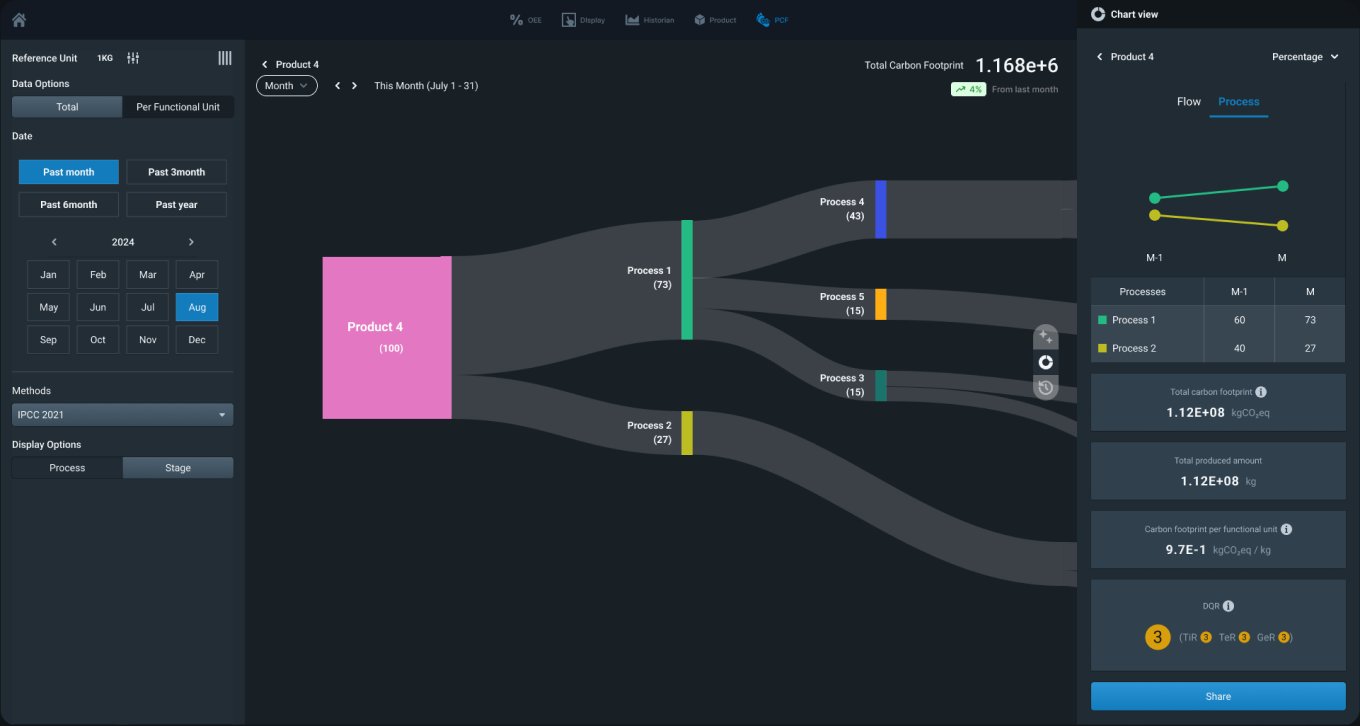Click the columns icon in the Reference Unit row
Screen dimensions: 1360x726
coord(225,58)
